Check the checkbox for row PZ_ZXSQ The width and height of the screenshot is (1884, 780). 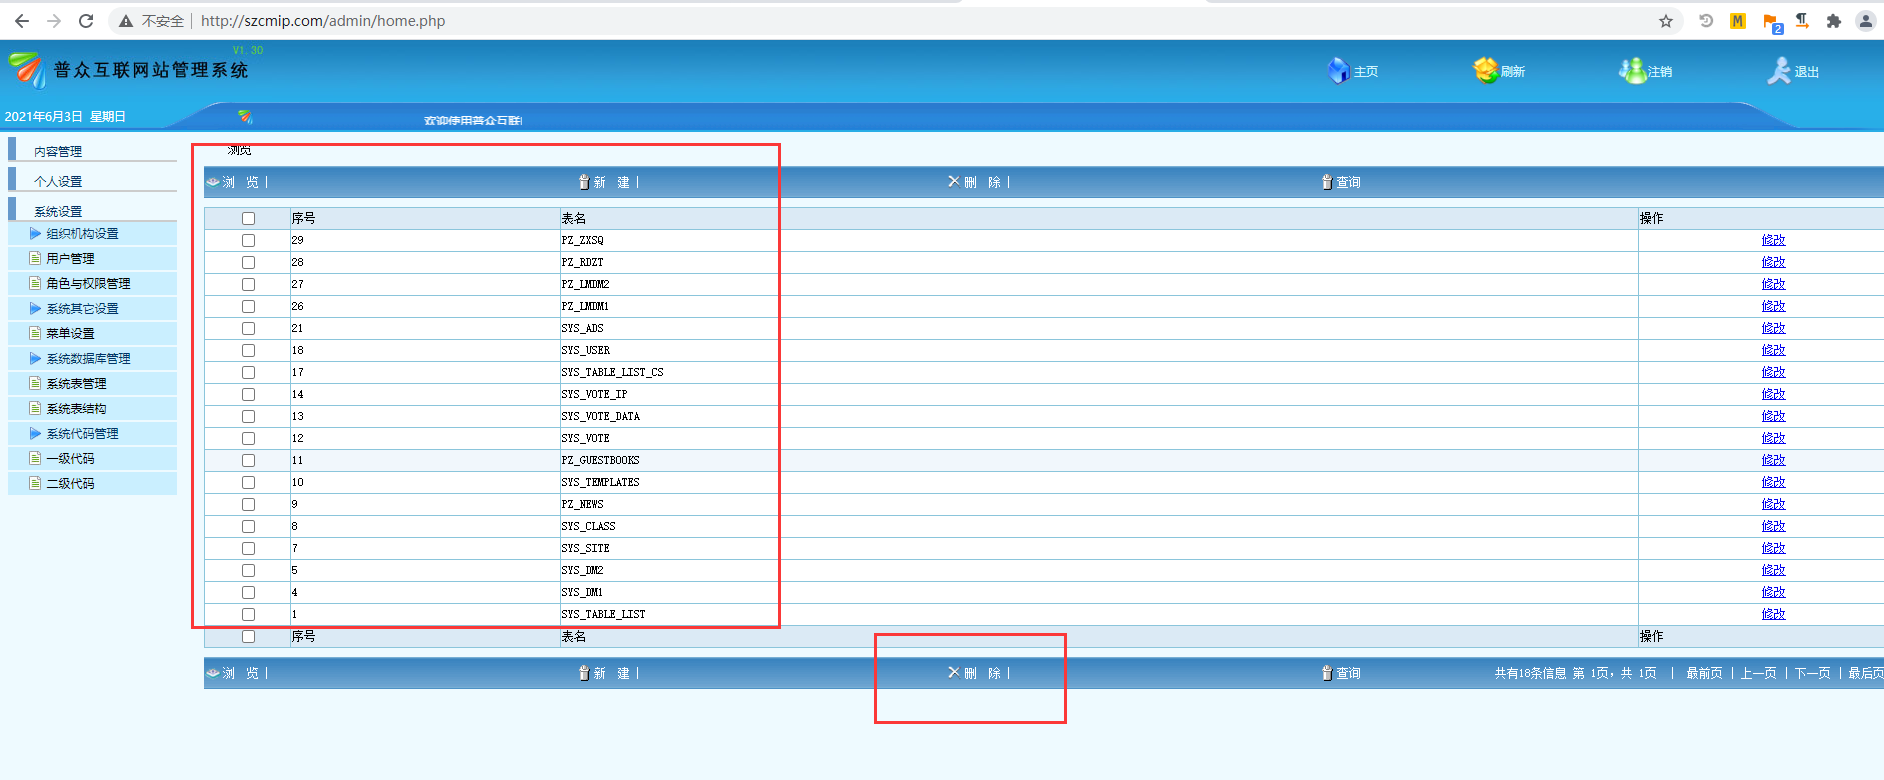pyautogui.click(x=248, y=241)
